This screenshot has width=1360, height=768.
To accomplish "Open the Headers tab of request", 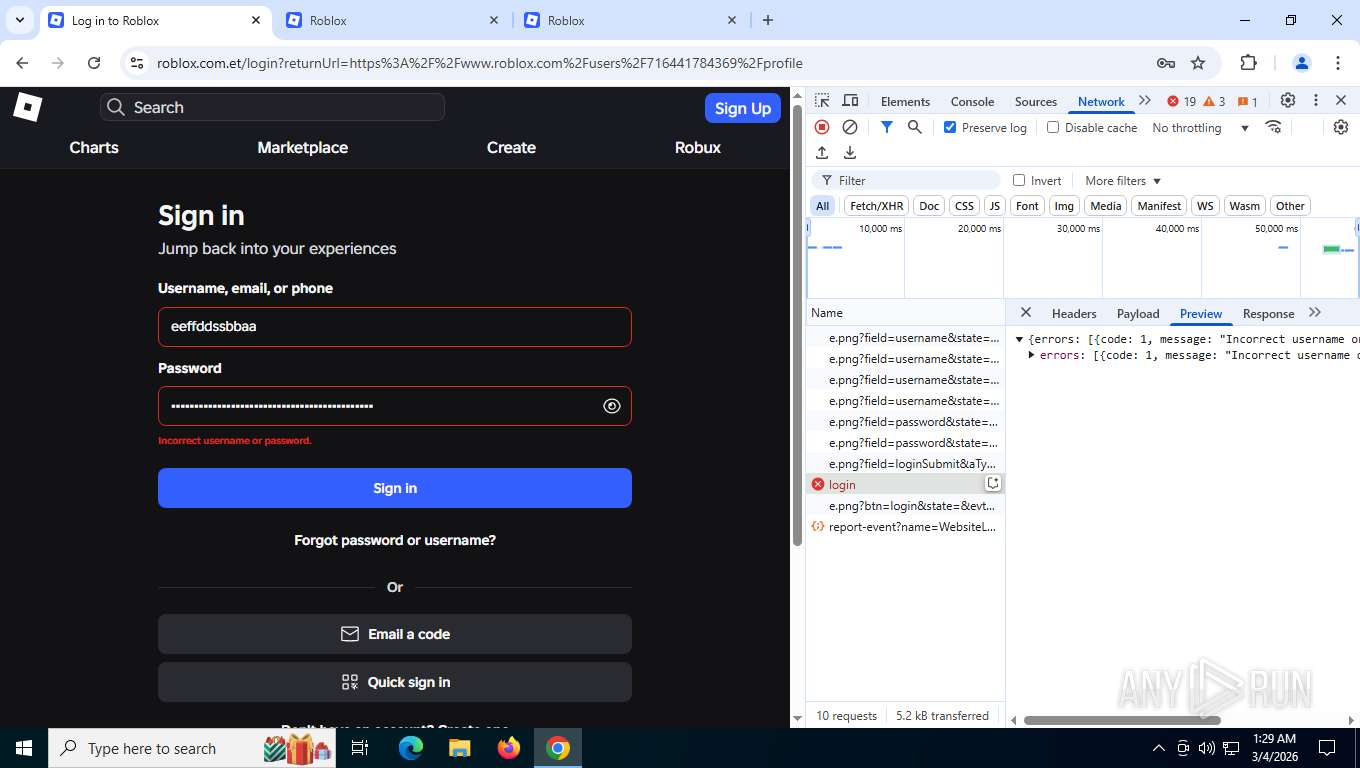I will (x=1074, y=314).
